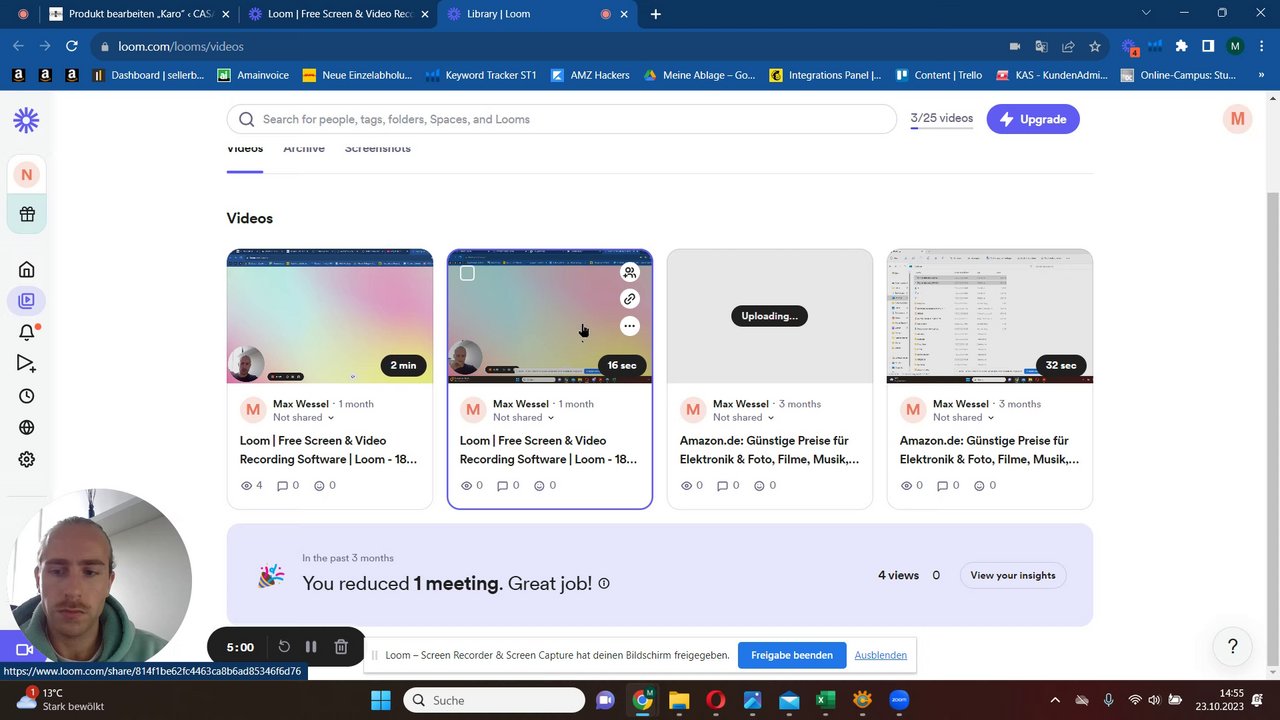Open a new browser tab
The height and width of the screenshot is (720, 1280).
click(656, 14)
